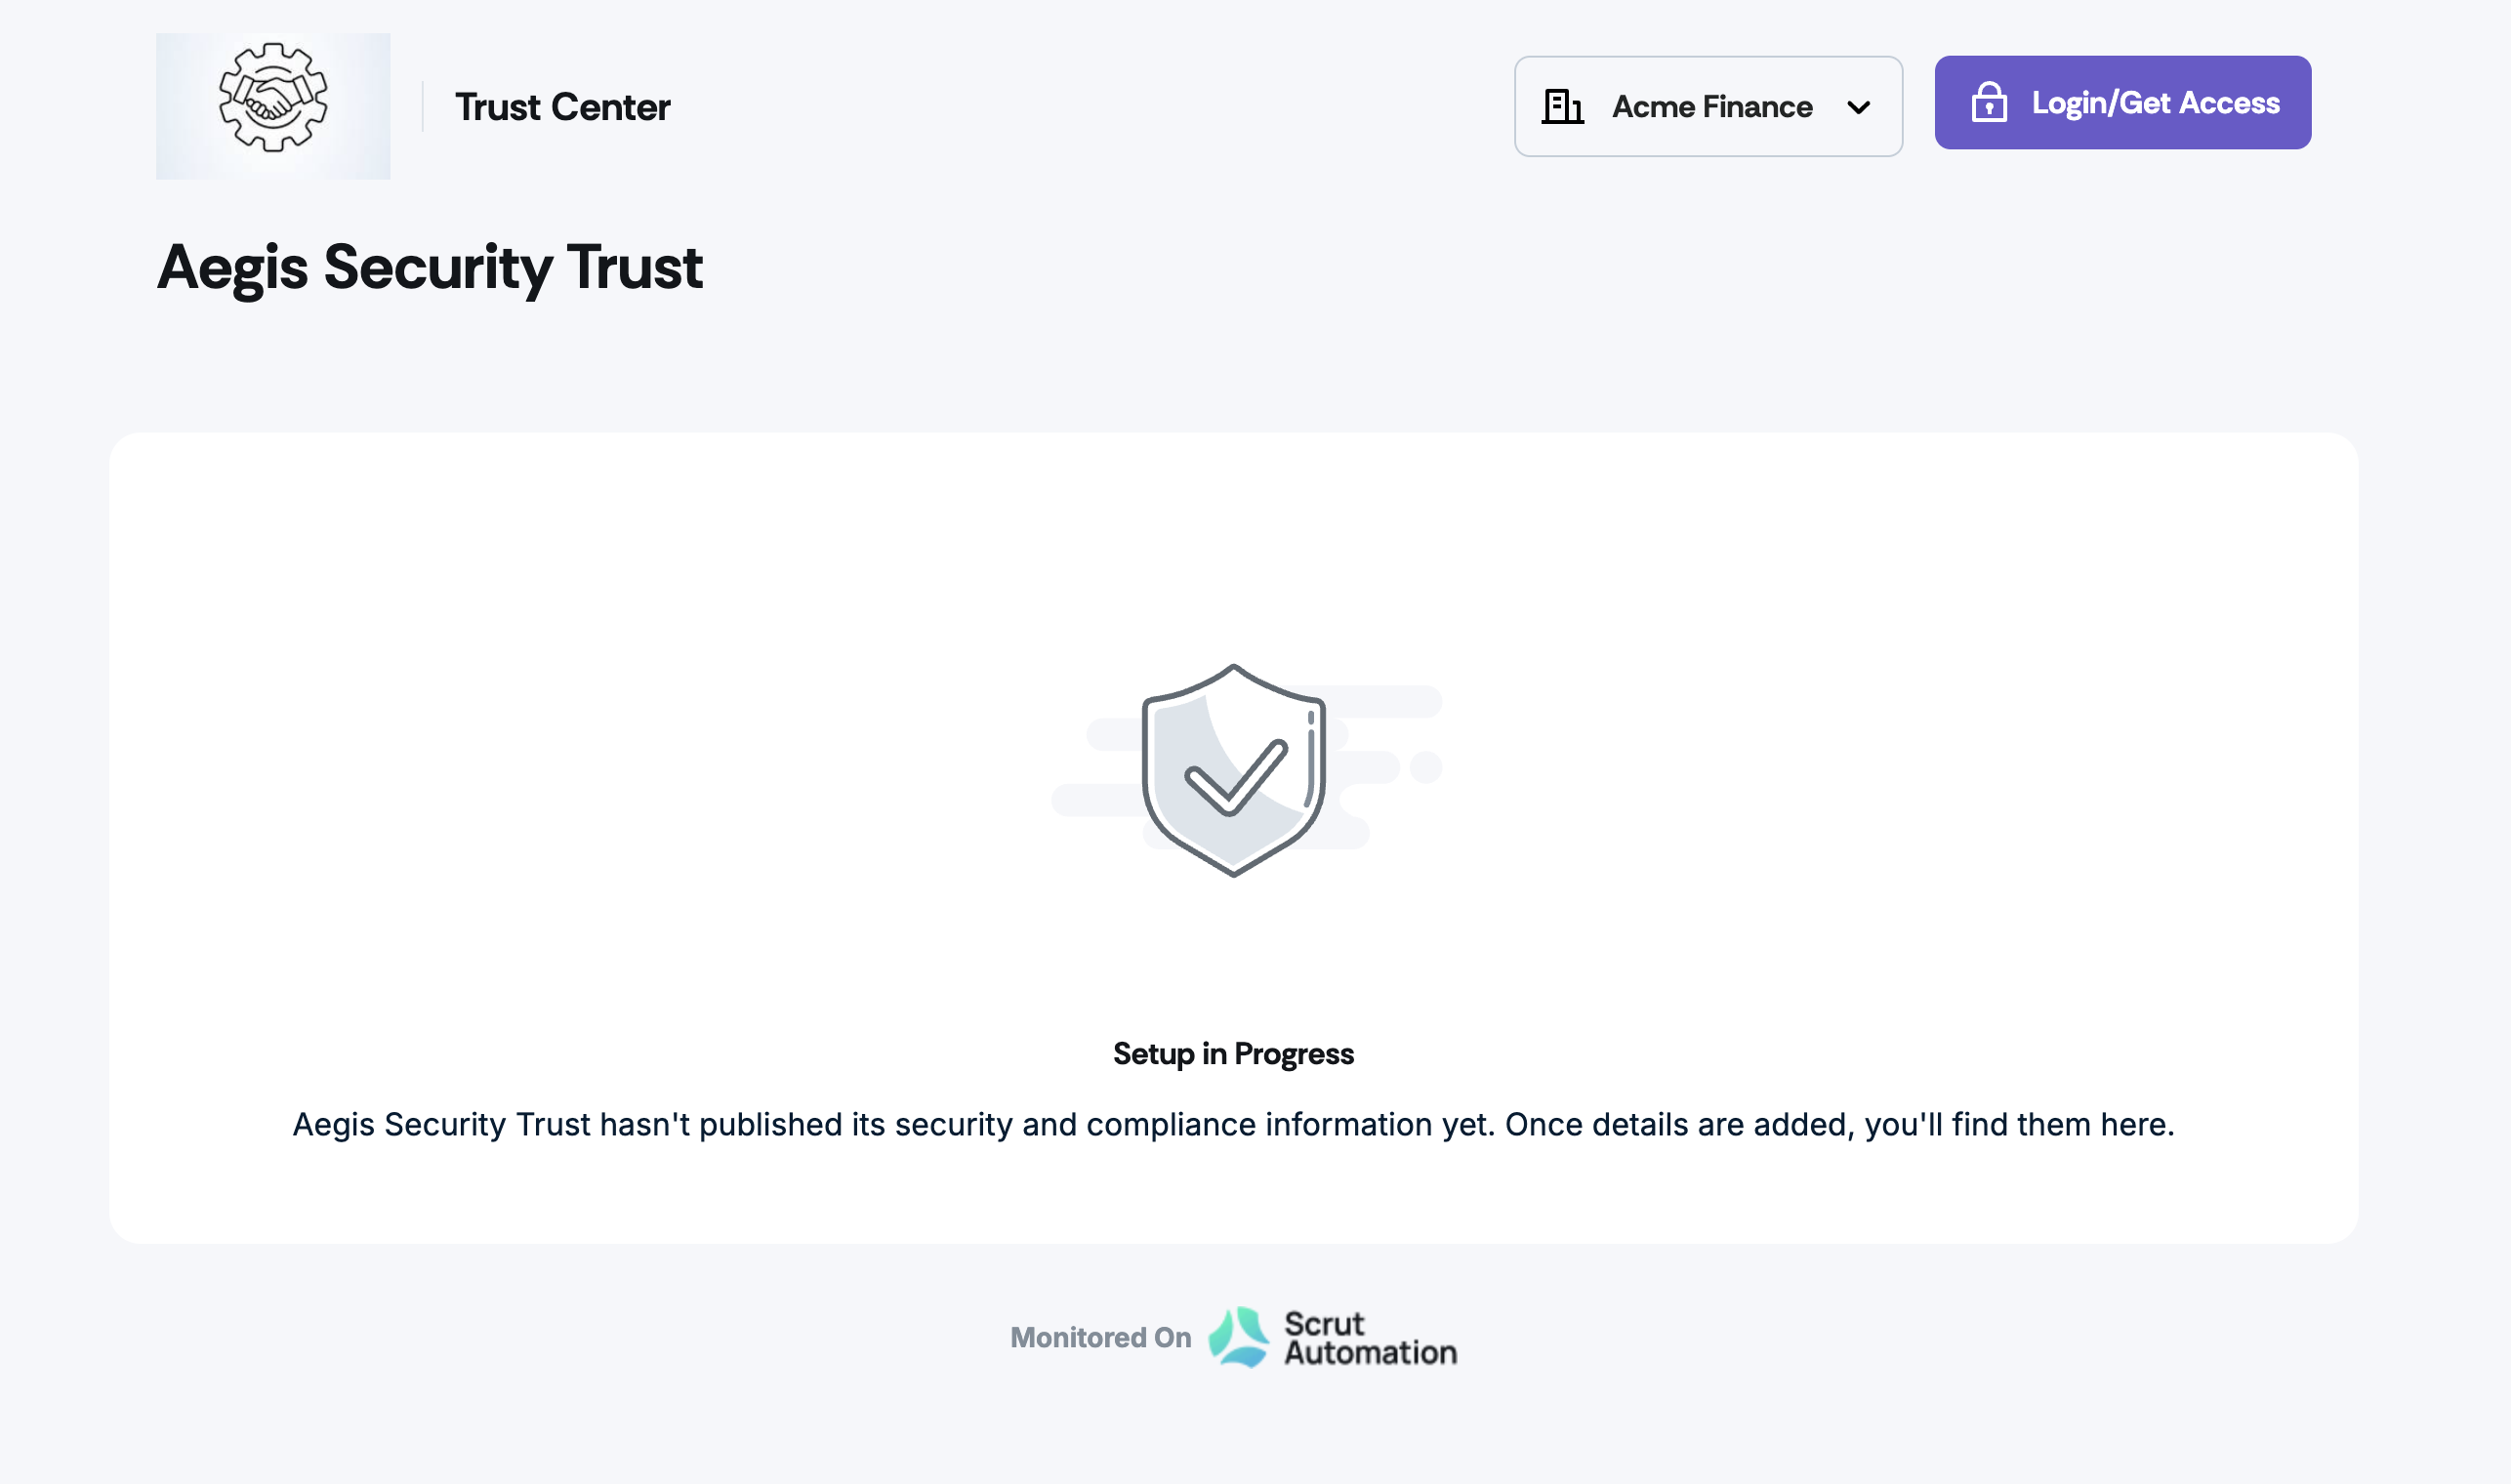Image resolution: width=2511 pixels, height=1484 pixels.
Task: Click the Aegis Security Trust page heading
Action: pos(430,267)
